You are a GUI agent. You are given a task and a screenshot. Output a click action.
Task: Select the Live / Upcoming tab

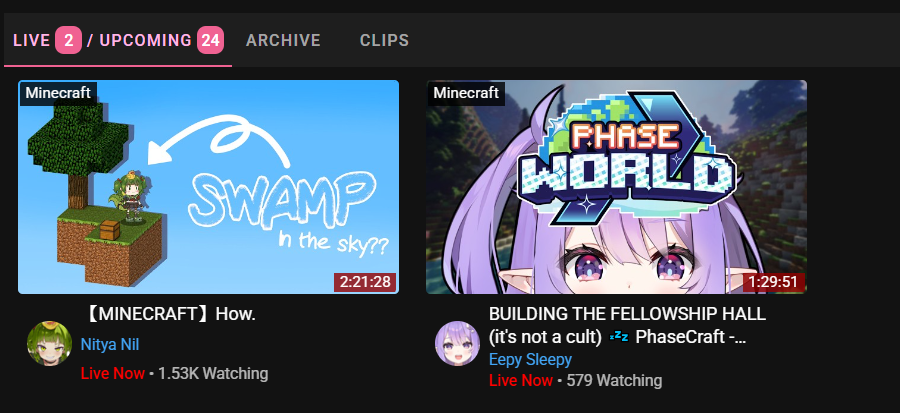118,41
